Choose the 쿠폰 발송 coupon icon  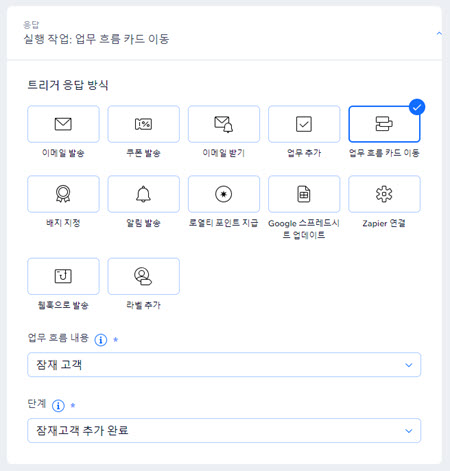click(x=143, y=124)
